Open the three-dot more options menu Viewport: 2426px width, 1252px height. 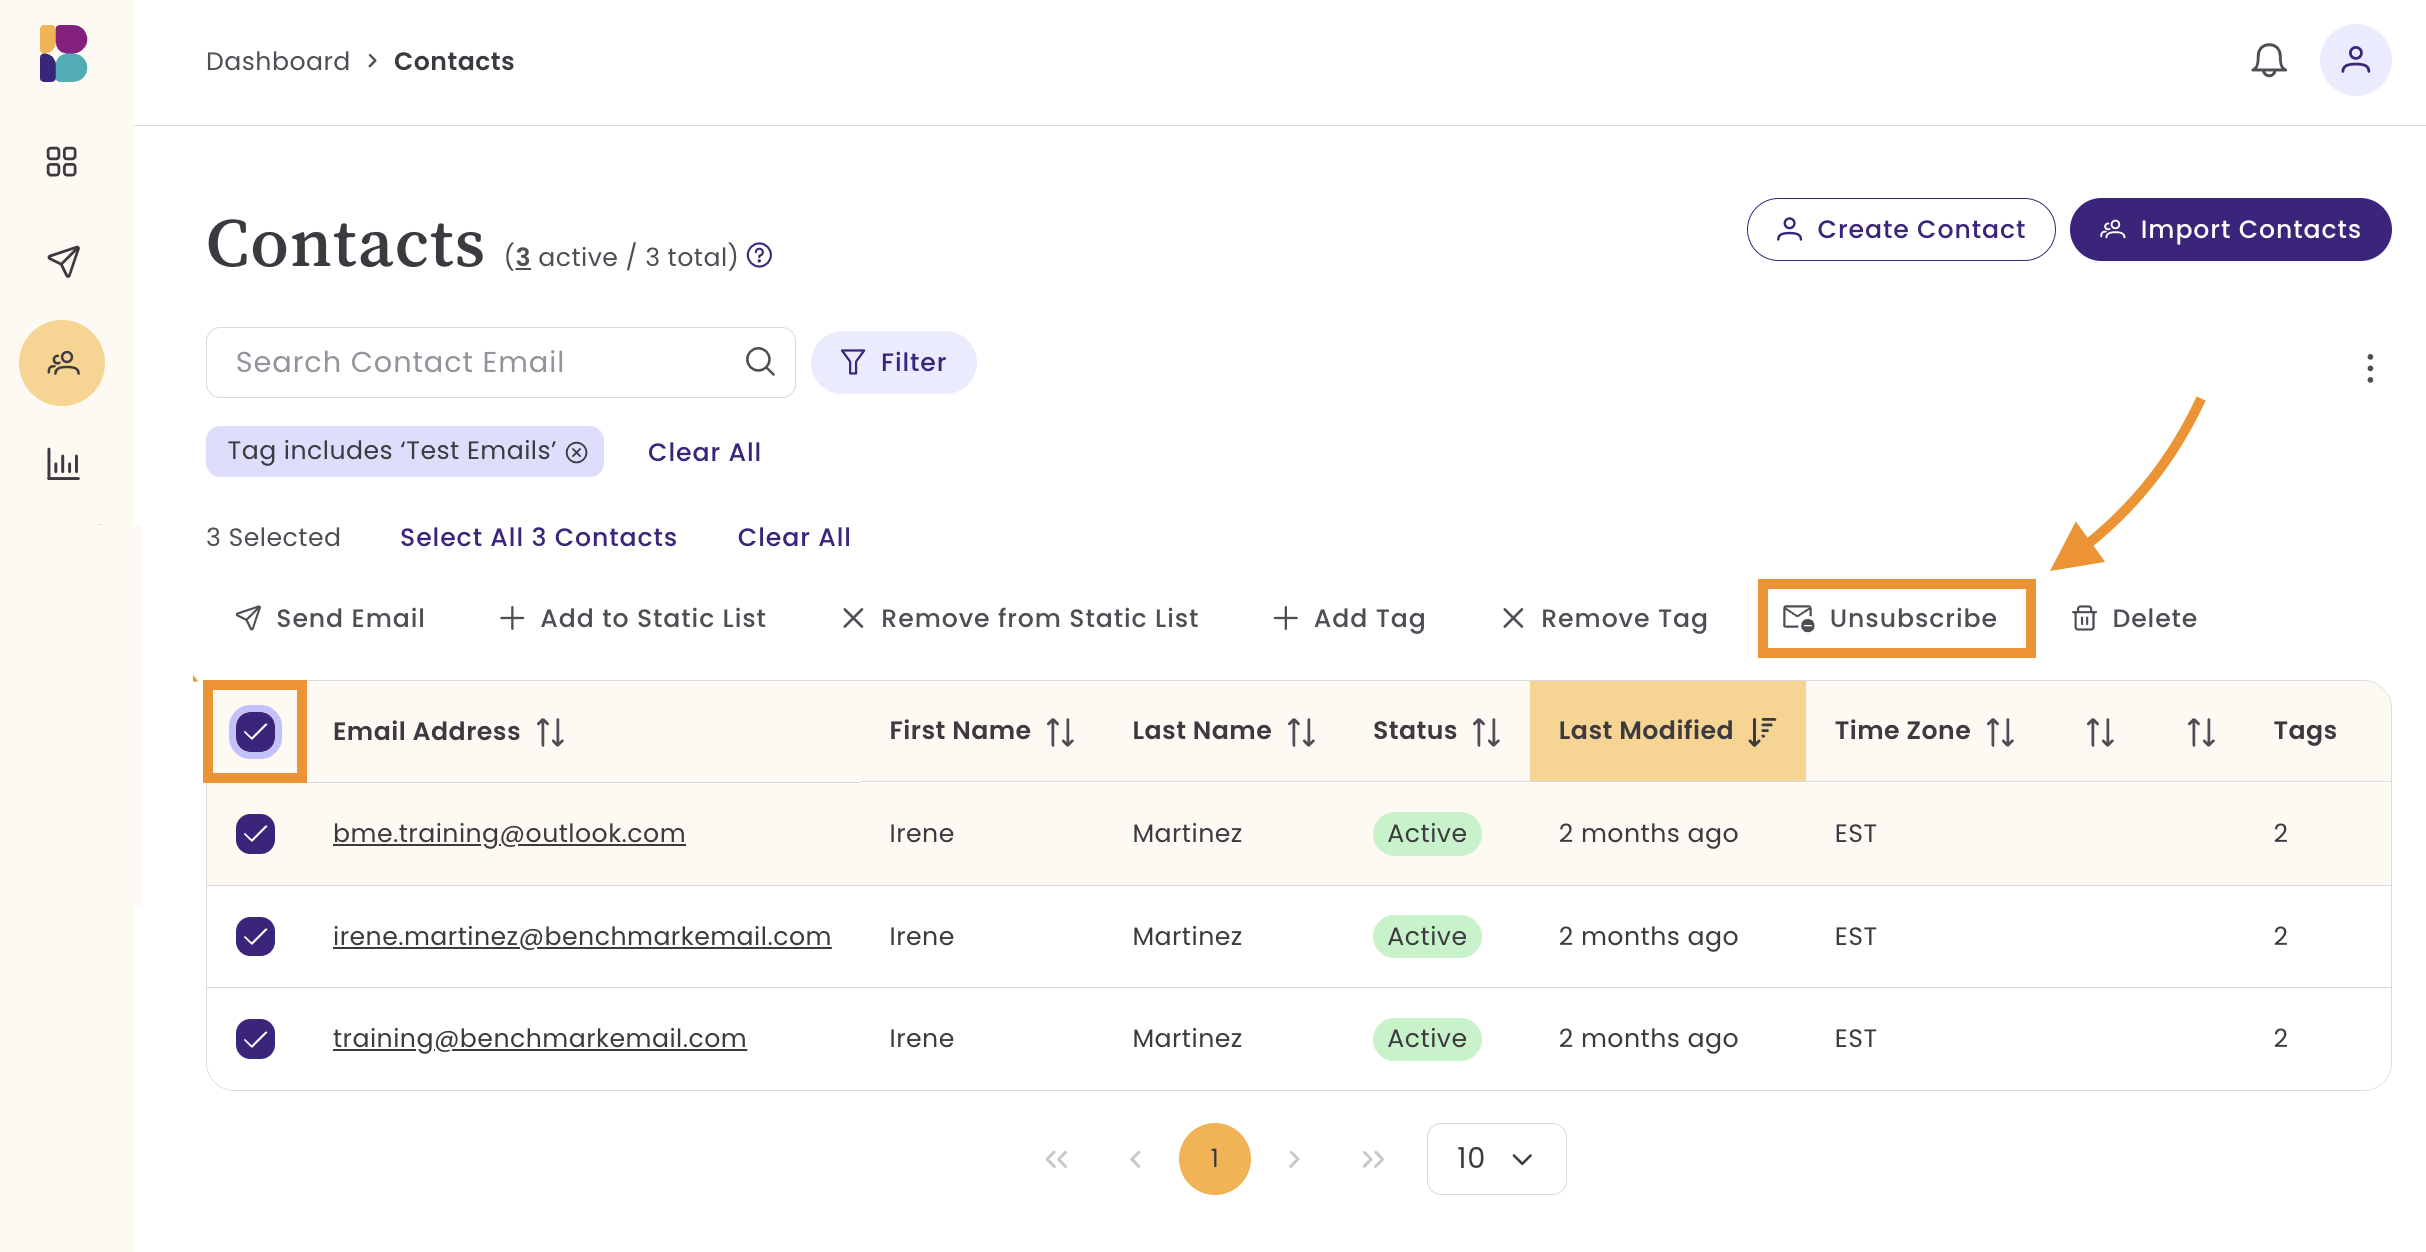point(2369,368)
